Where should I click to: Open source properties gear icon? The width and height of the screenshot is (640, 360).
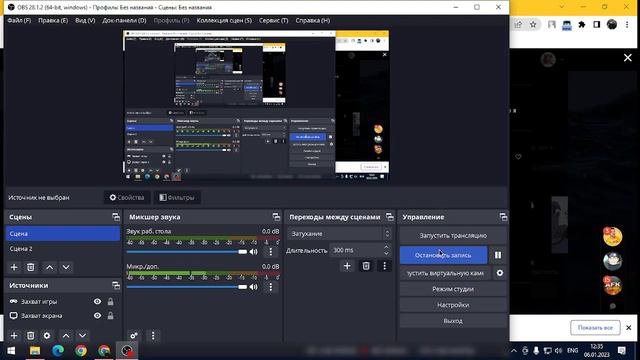tap(47, 336)
